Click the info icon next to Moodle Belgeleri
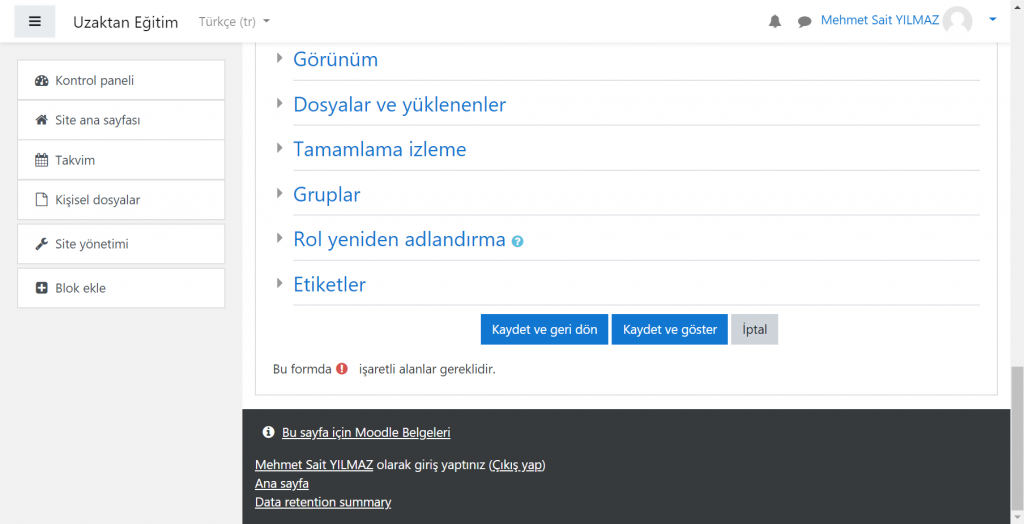The height and width of the screenshot is (524, 1024). (x=268, y=432)
